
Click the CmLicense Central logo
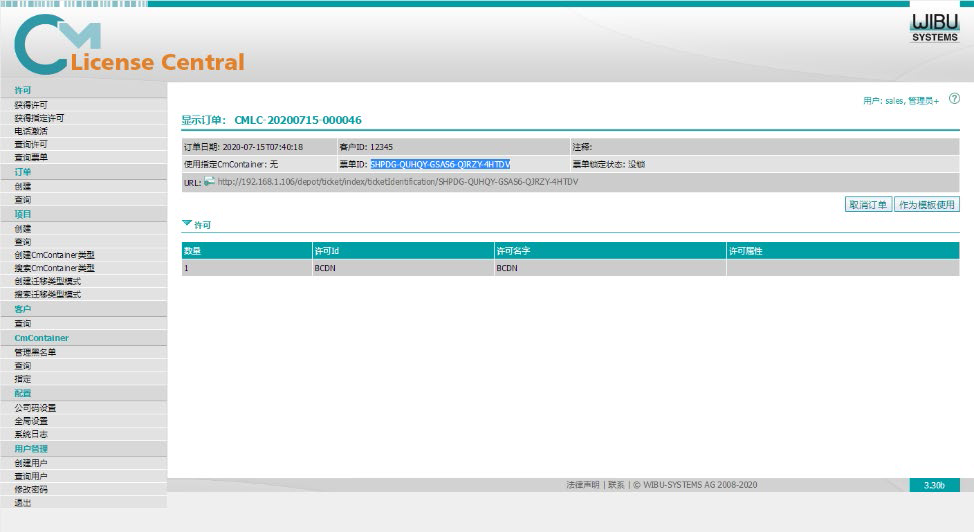(129, 45)
